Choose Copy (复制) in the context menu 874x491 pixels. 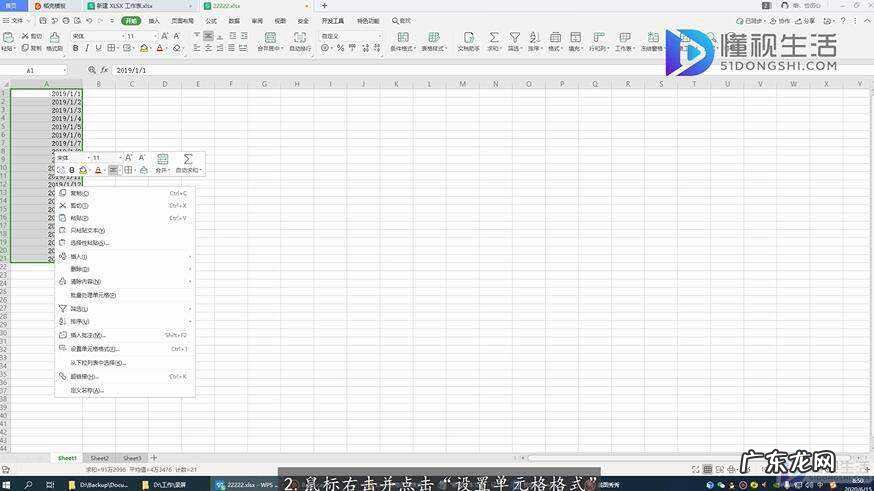tap(125, 193)
